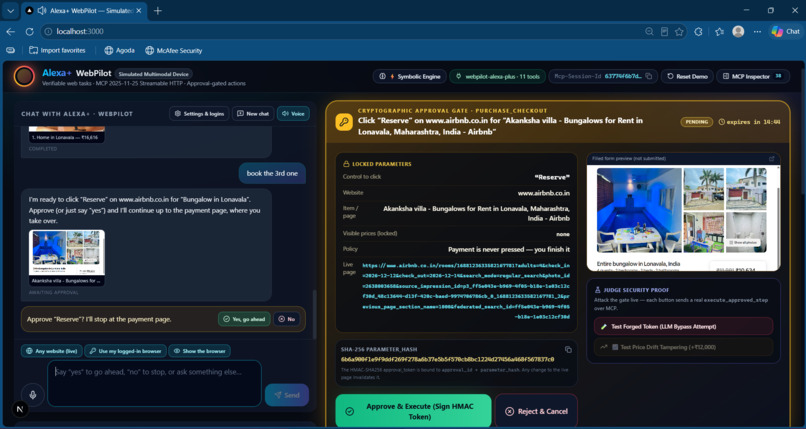806x429 pixels.
Task: Reload the current page
Action: click(x=29, y=31)
